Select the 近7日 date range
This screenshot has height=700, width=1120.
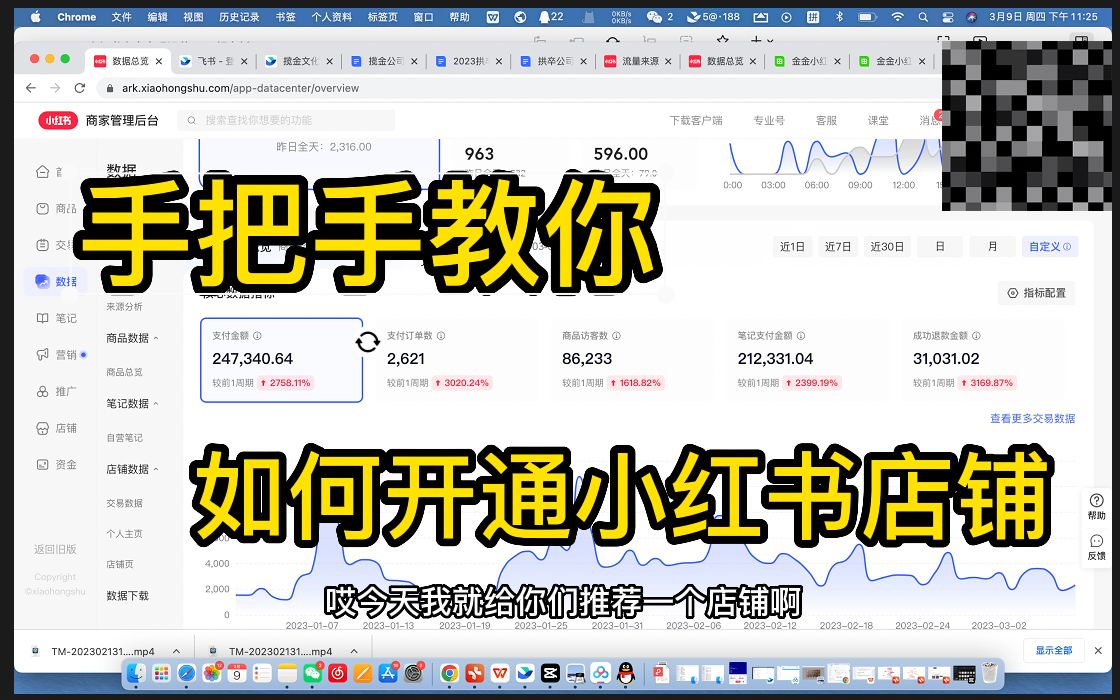click(x=838, y=246)
